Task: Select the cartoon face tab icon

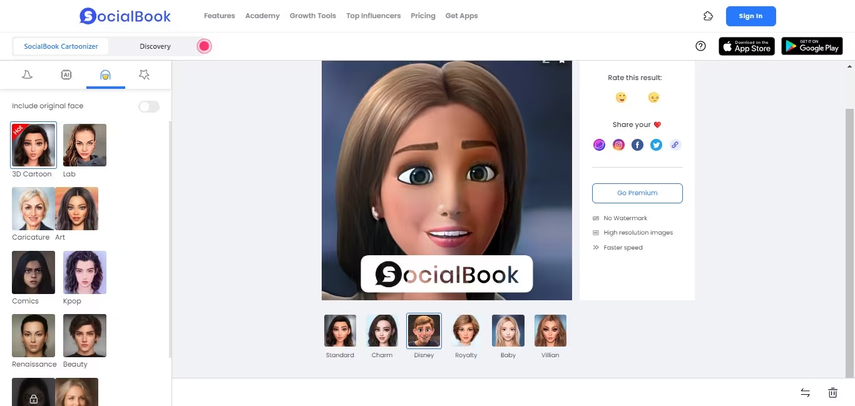Action: click(x=105, y=75)
